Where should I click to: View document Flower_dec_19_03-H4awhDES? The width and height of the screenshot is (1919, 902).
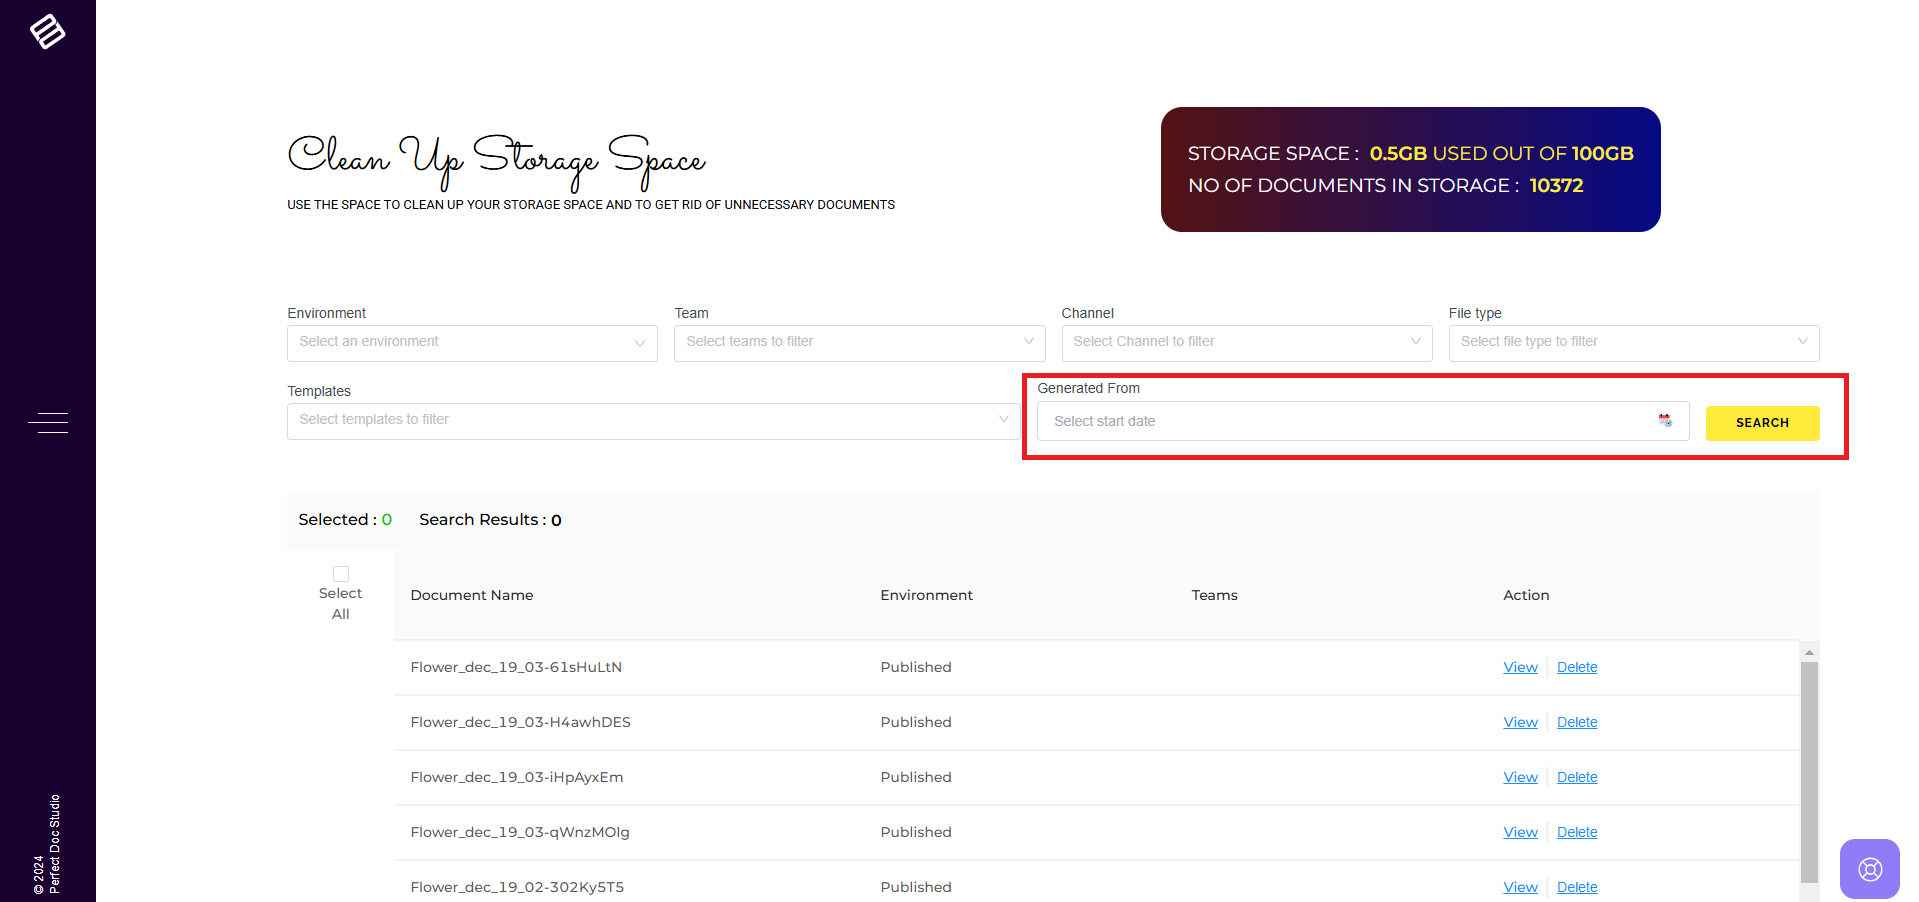coord(1520,722)
